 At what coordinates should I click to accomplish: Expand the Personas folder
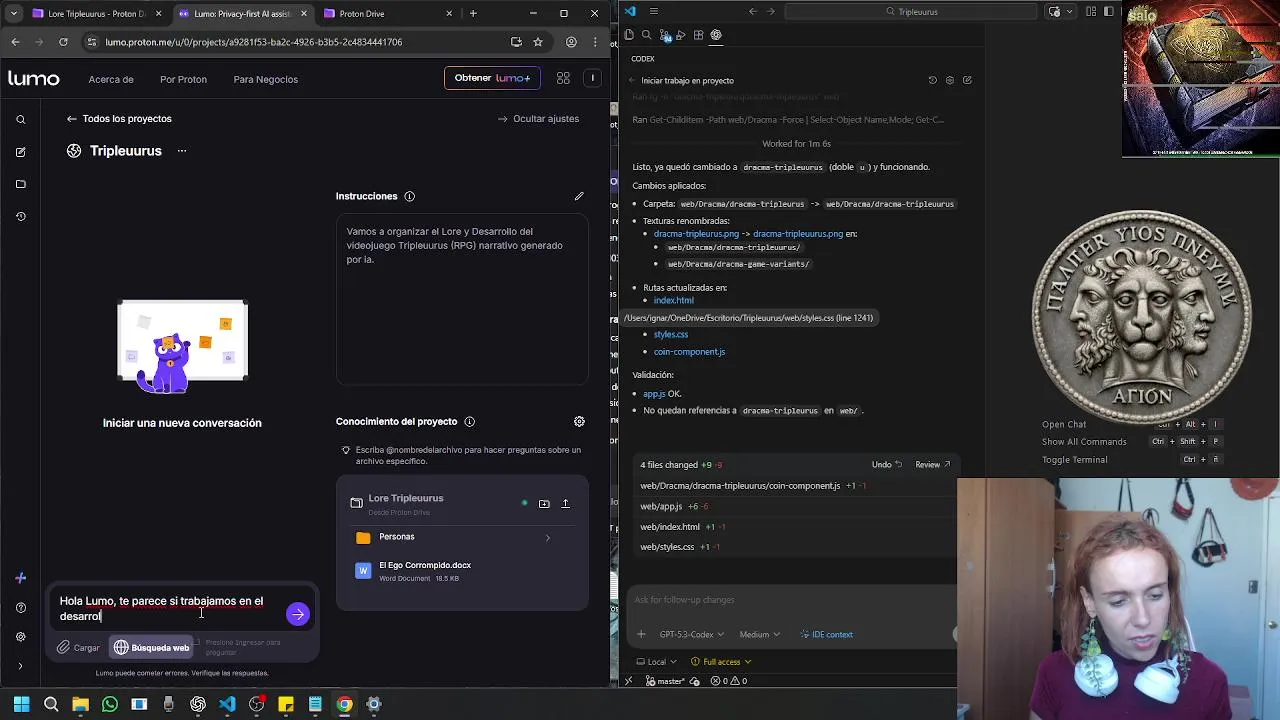[462, 537]
